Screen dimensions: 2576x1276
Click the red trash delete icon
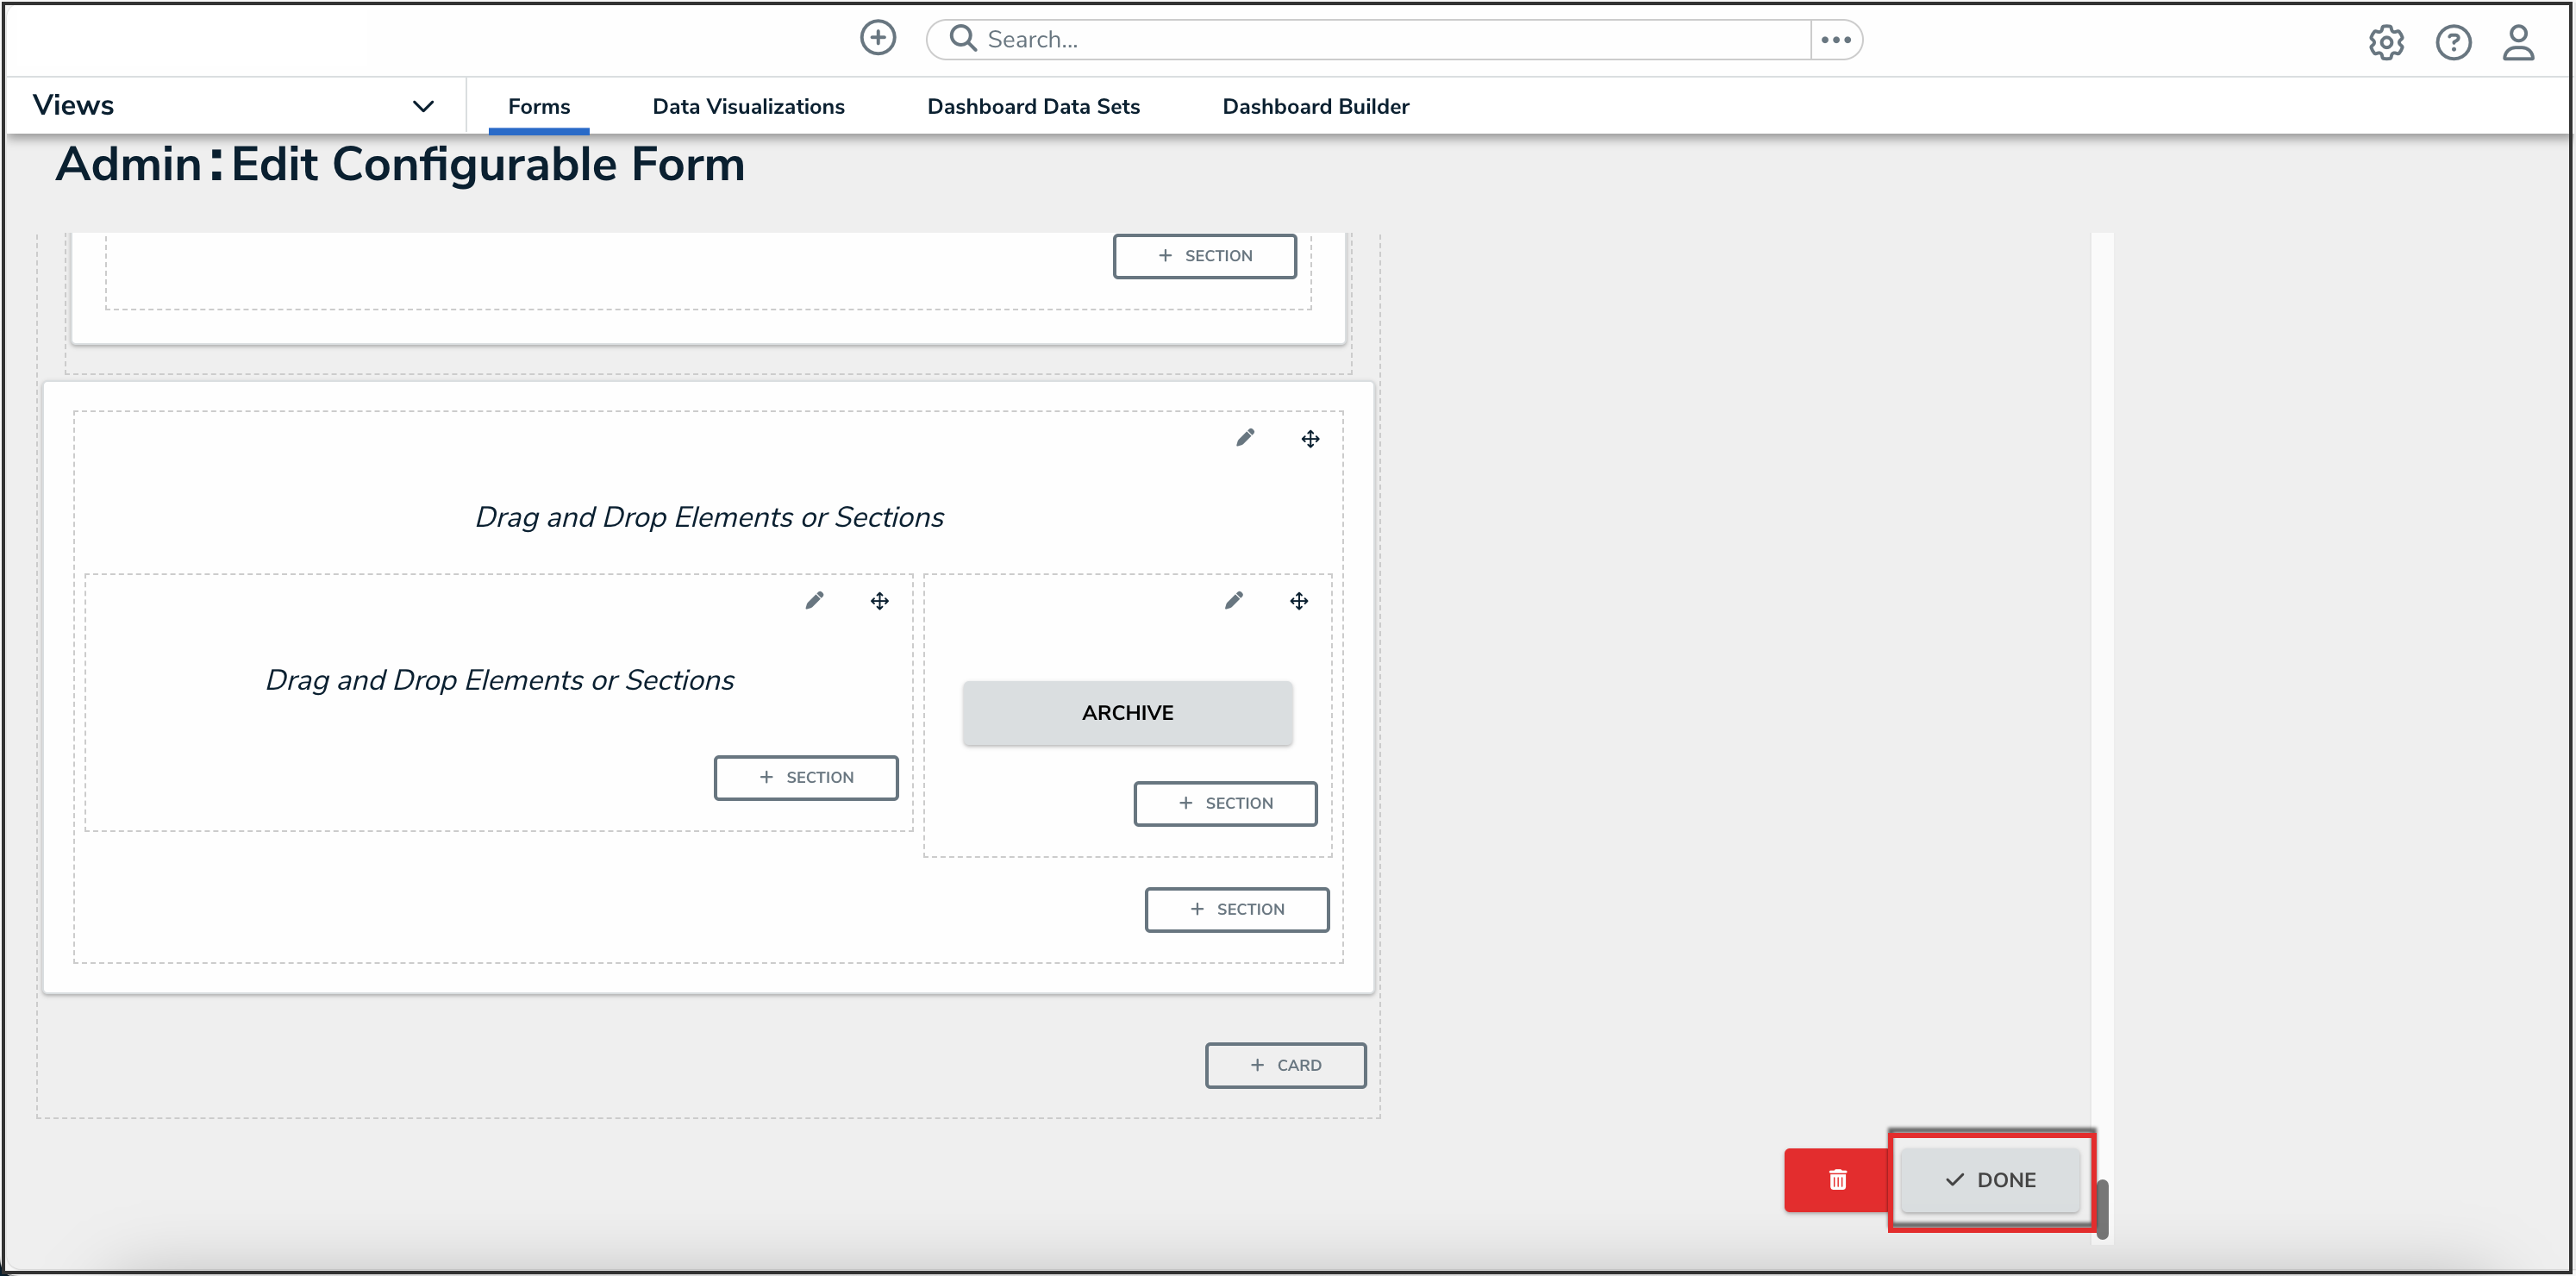(1836, 1179)
